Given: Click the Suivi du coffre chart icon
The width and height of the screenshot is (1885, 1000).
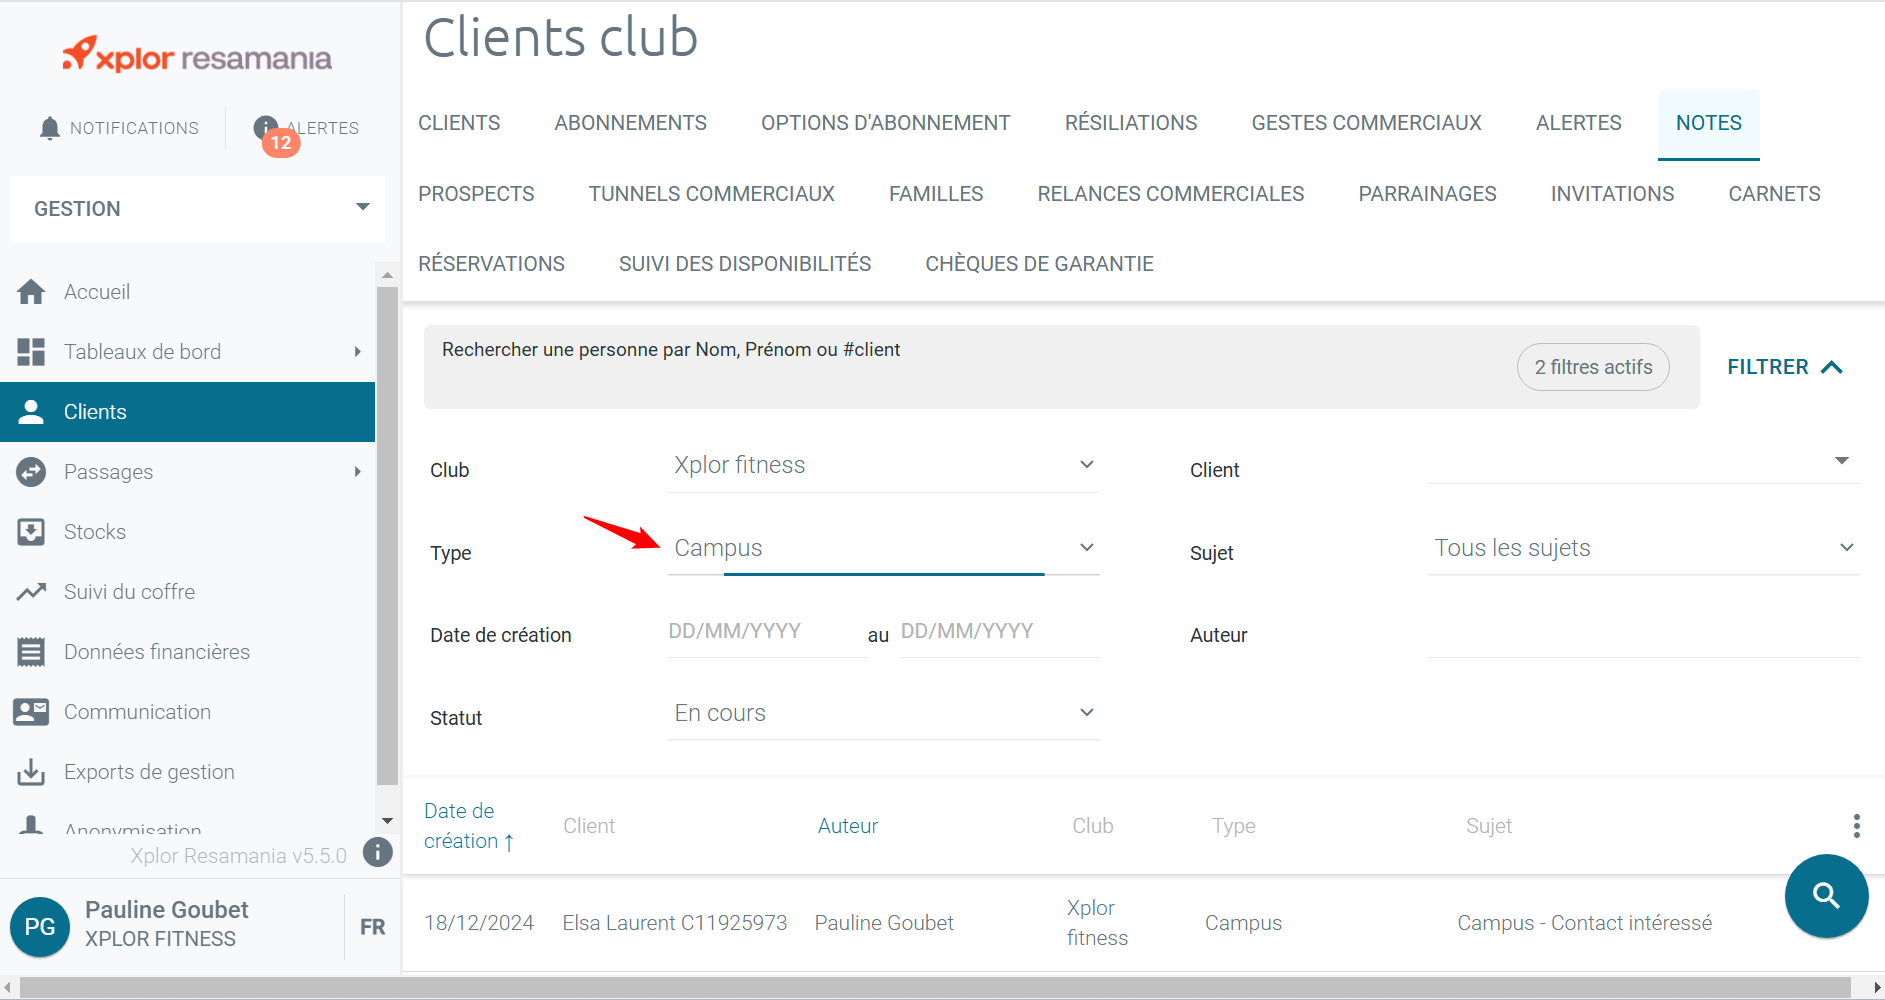Looking at the screenshot, I should click(x=31, y=592).
